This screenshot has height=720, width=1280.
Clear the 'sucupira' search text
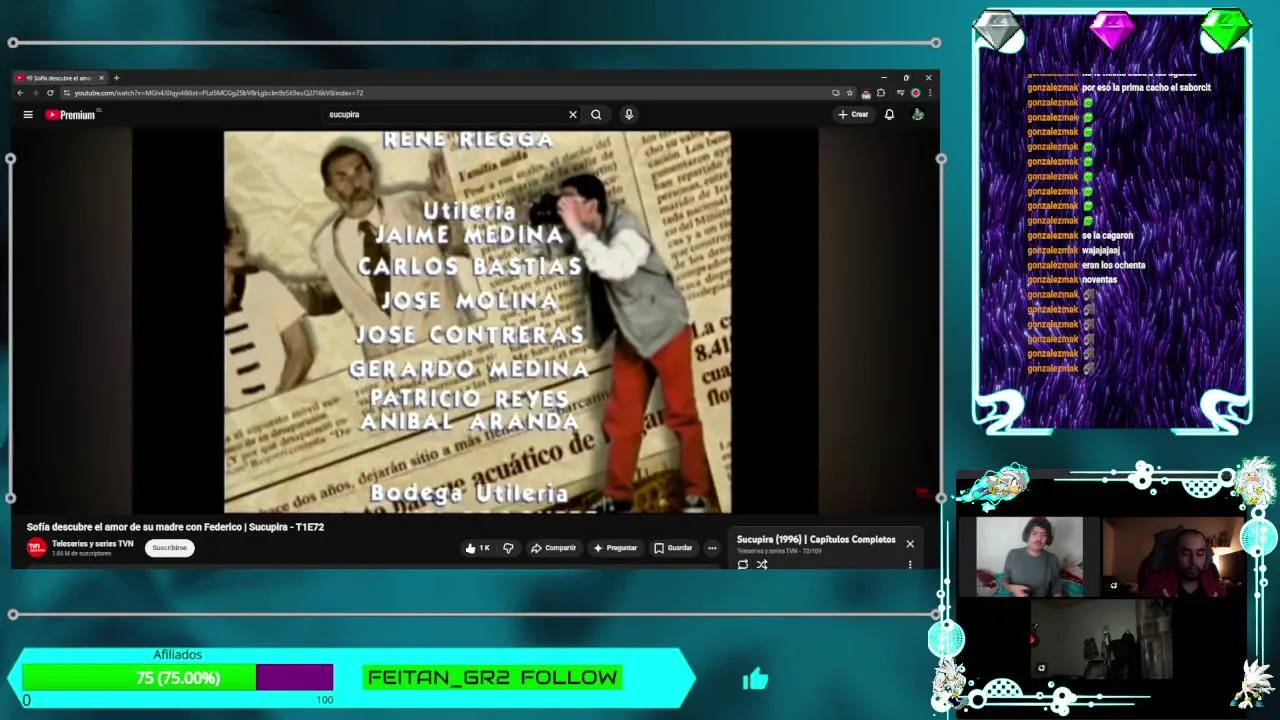[x=573, y=114]
